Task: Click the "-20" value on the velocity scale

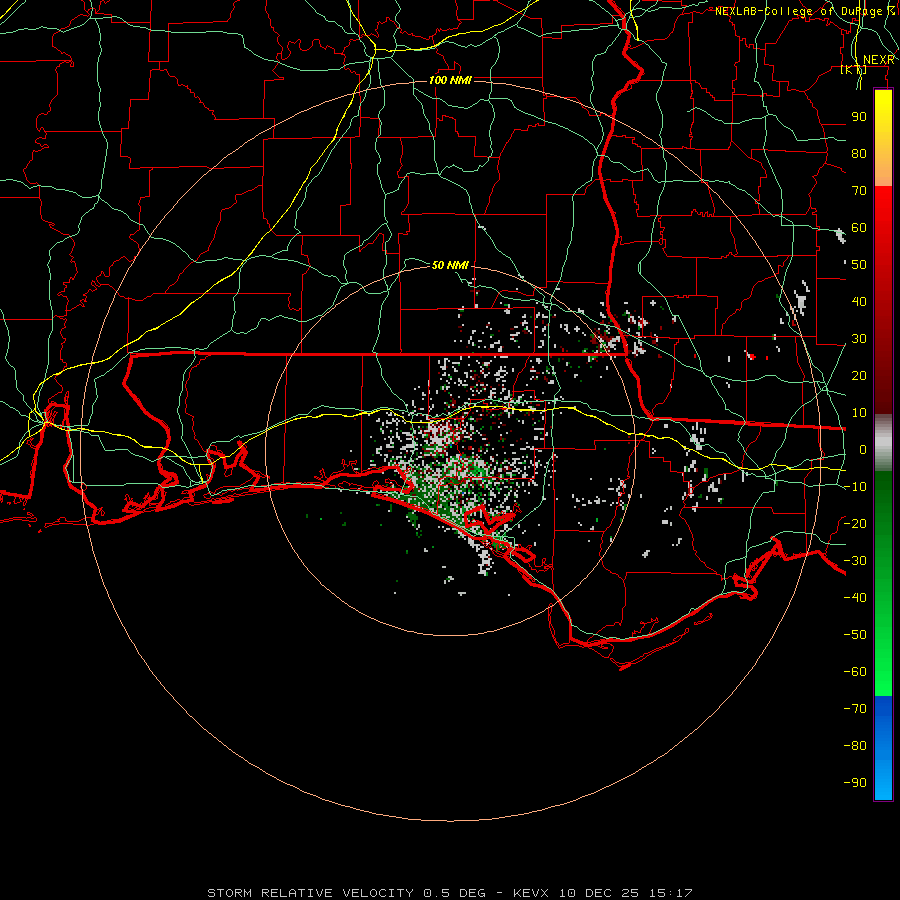Action: point(855,524)
